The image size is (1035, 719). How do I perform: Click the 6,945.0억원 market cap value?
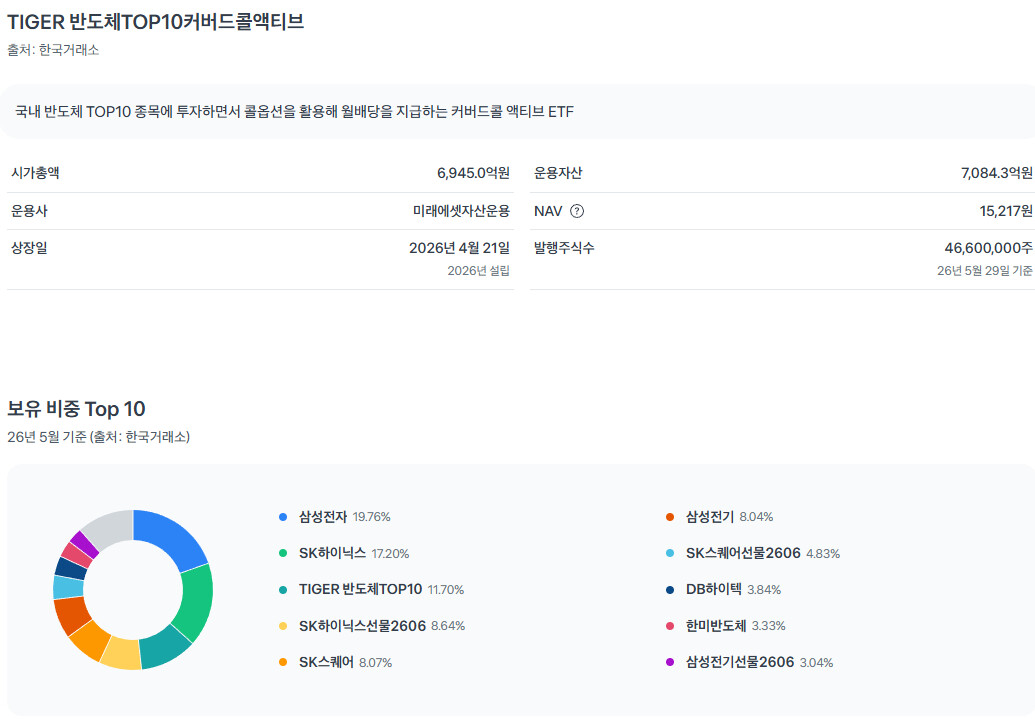[x=473, y=173]
